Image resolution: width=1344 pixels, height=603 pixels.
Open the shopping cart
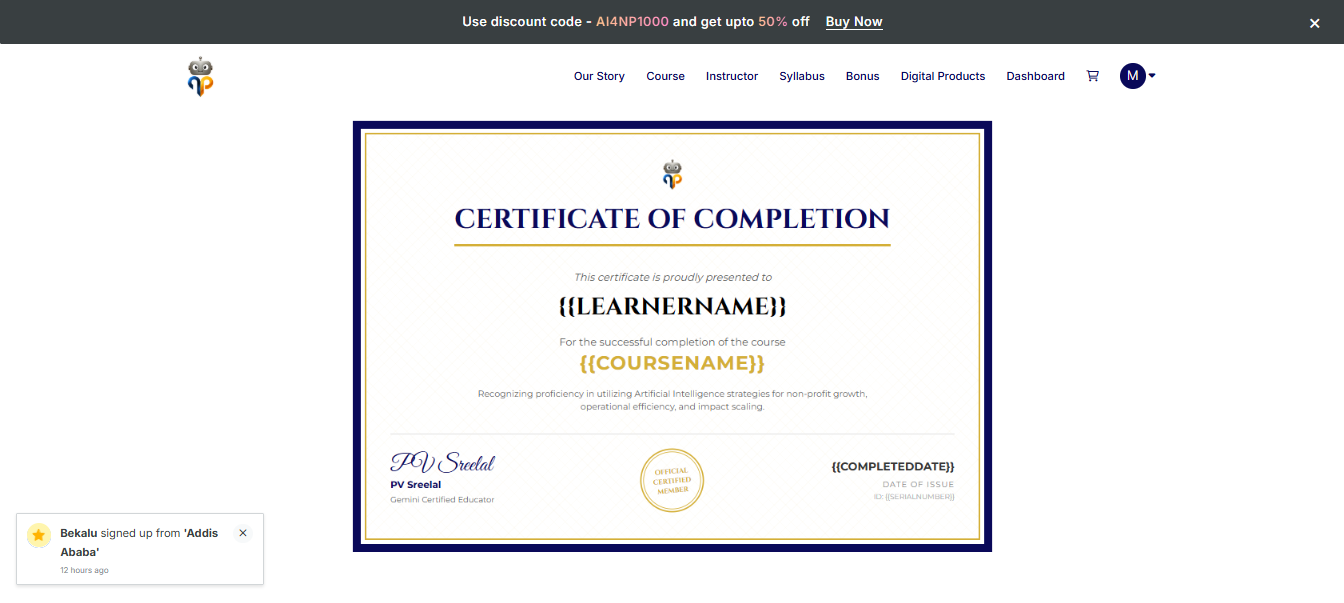point(1092,76)
